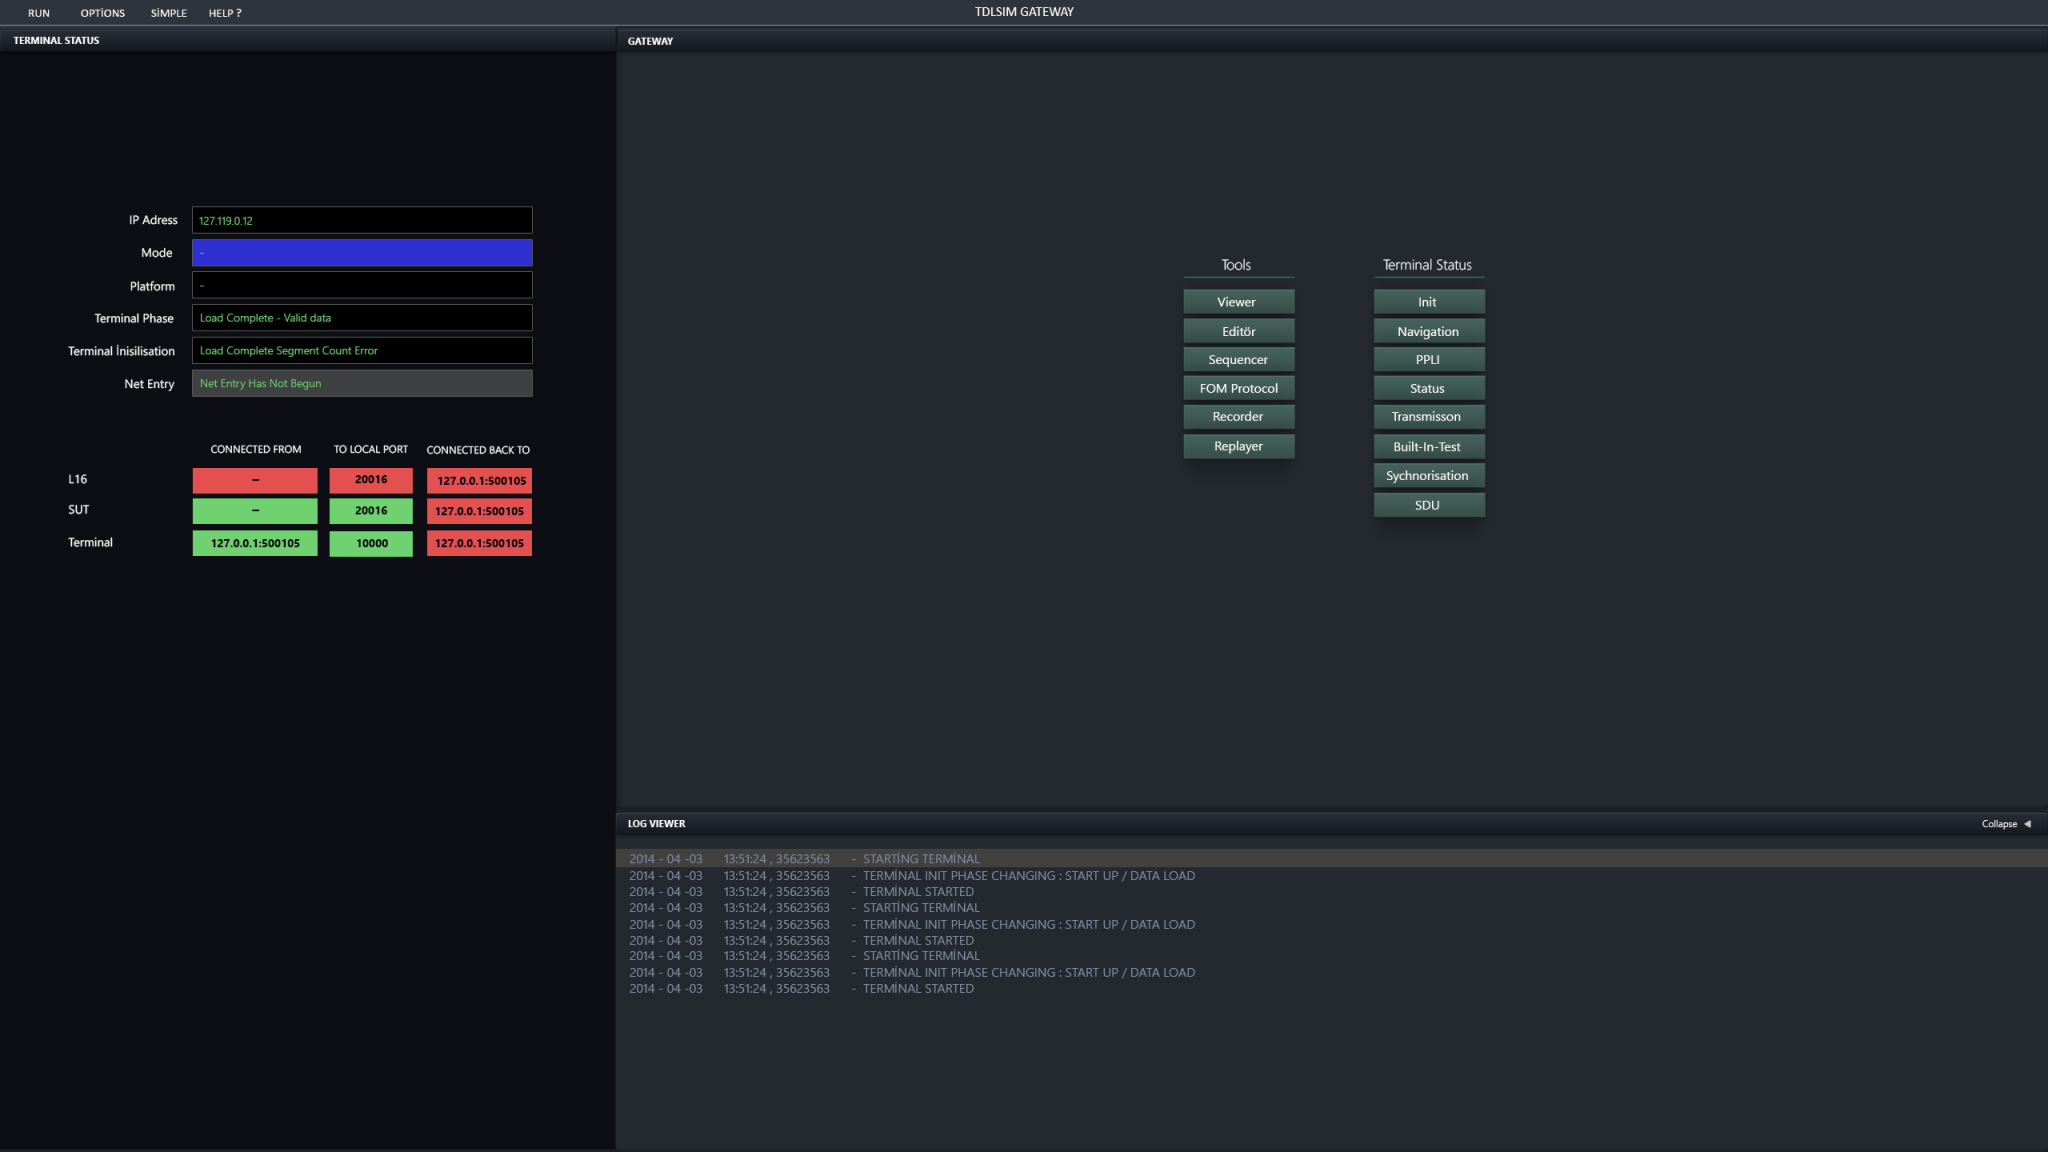Image resolution: width=2048 pixels, height=1152 pixels.
Task: Open the Built-In-Test panel
Action: pos(1428,446)
